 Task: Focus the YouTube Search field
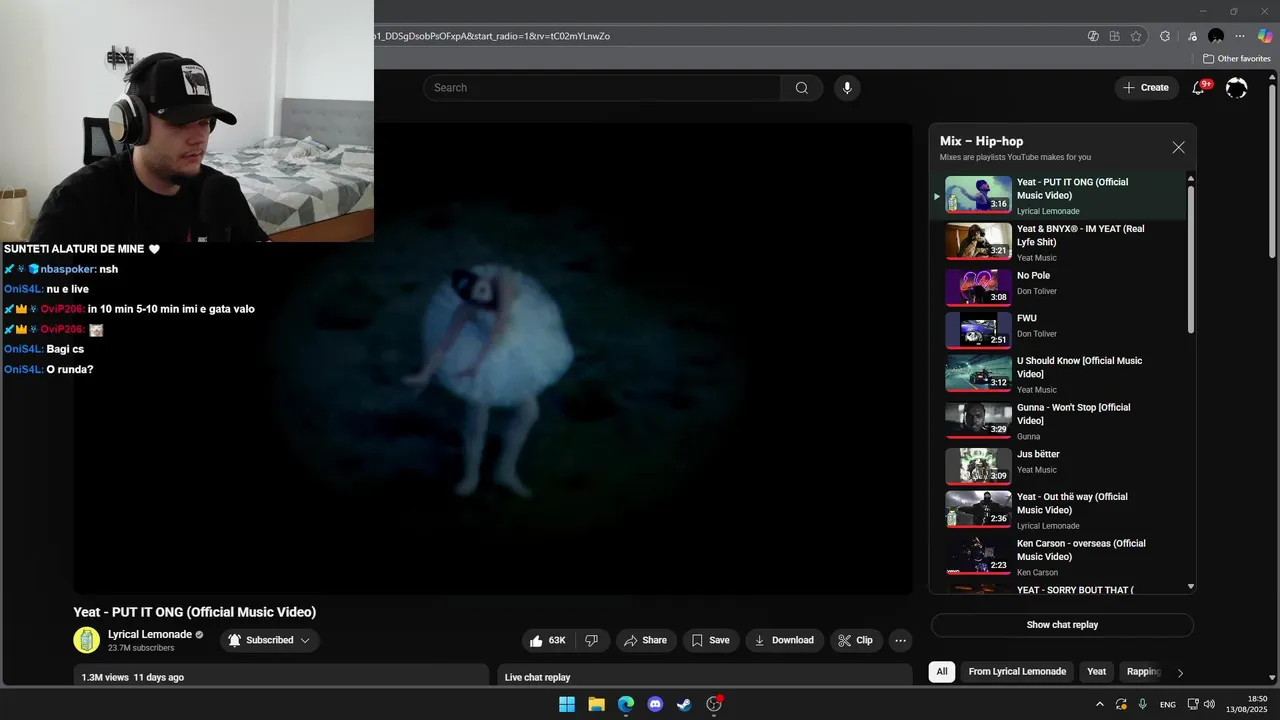coord(602,88)
